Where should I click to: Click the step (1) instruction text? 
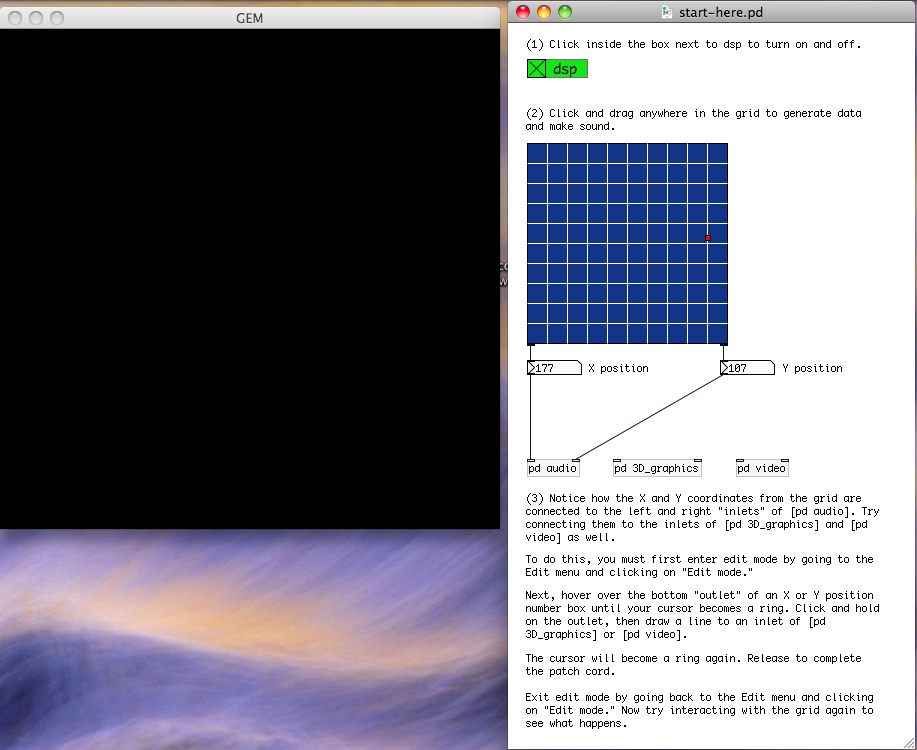pyautogui.click(x=693, y=44)
